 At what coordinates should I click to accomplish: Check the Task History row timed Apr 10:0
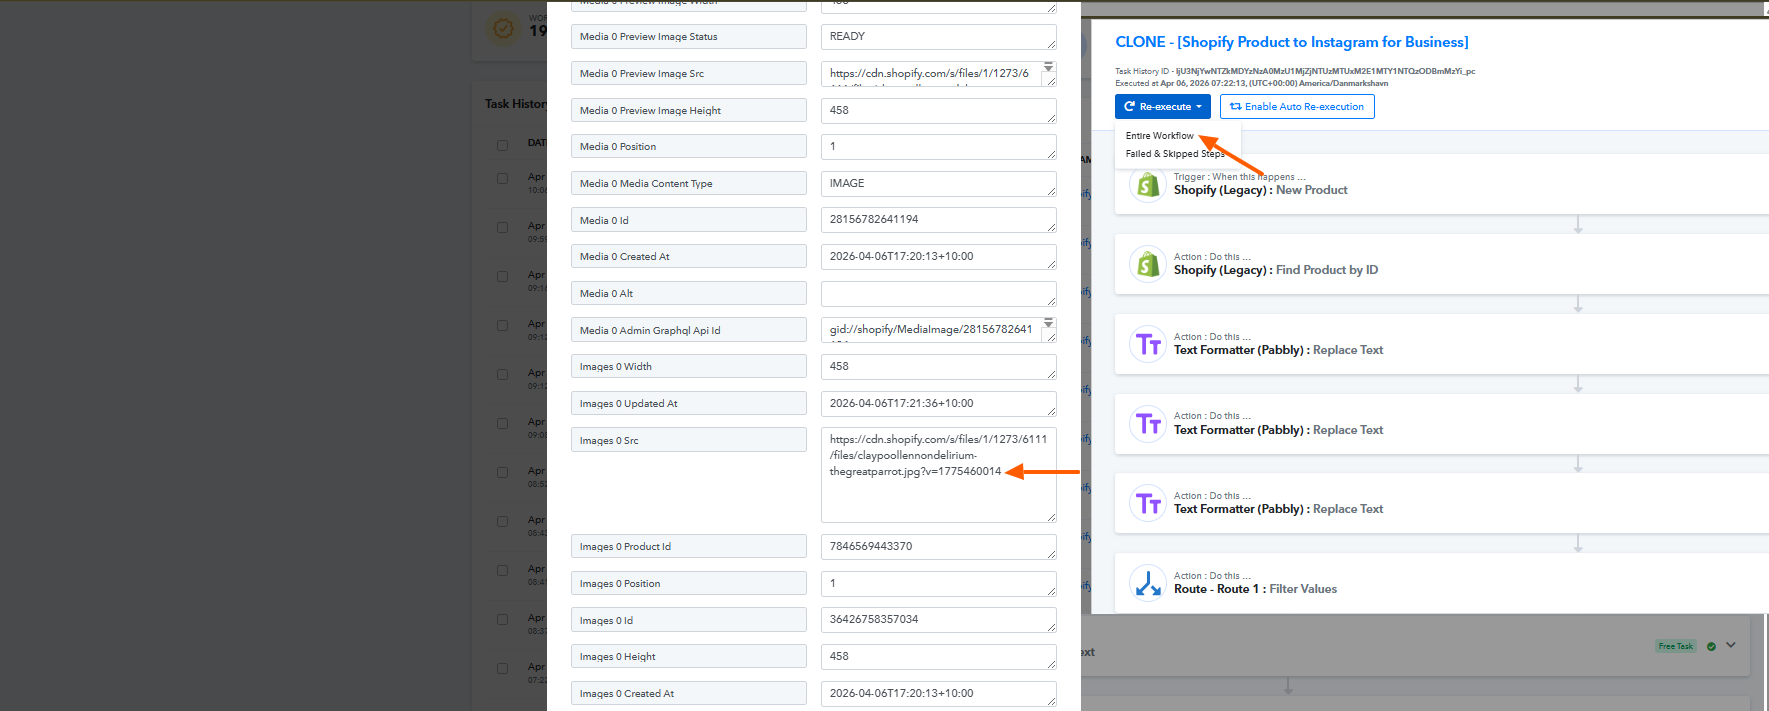(x=502, y=179)
